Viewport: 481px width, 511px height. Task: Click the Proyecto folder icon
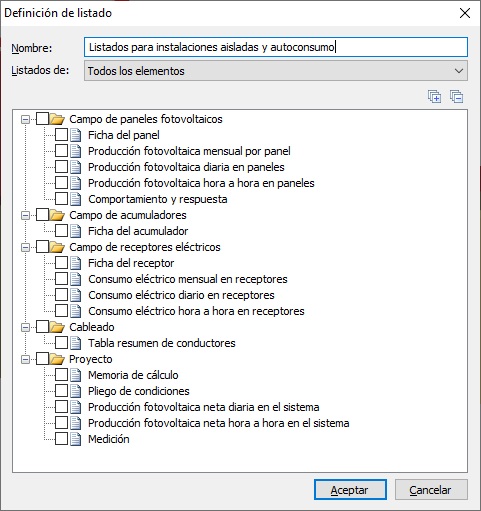click(x=57, y=359)
